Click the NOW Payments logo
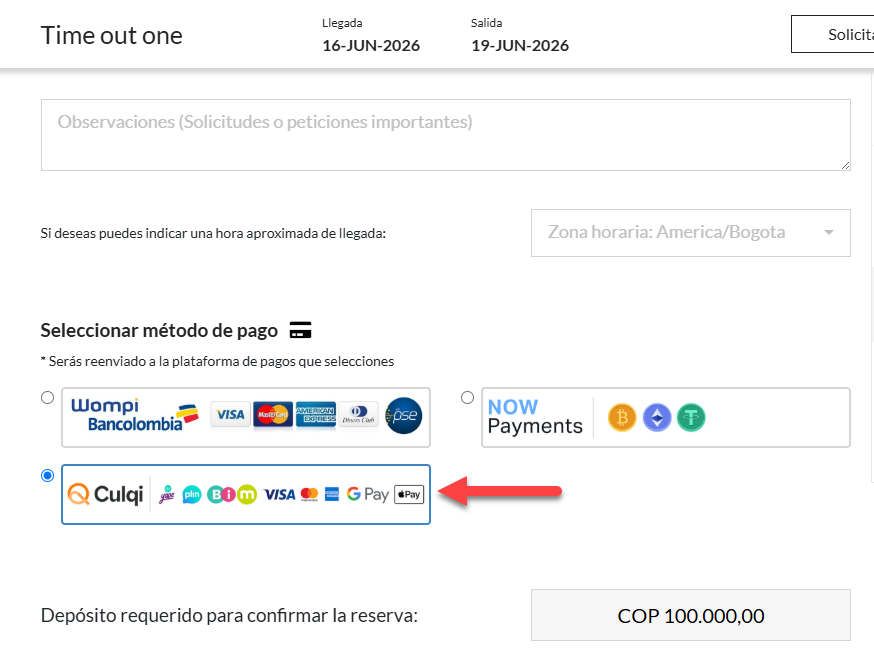Screen dimensions: 874x663 535,417
